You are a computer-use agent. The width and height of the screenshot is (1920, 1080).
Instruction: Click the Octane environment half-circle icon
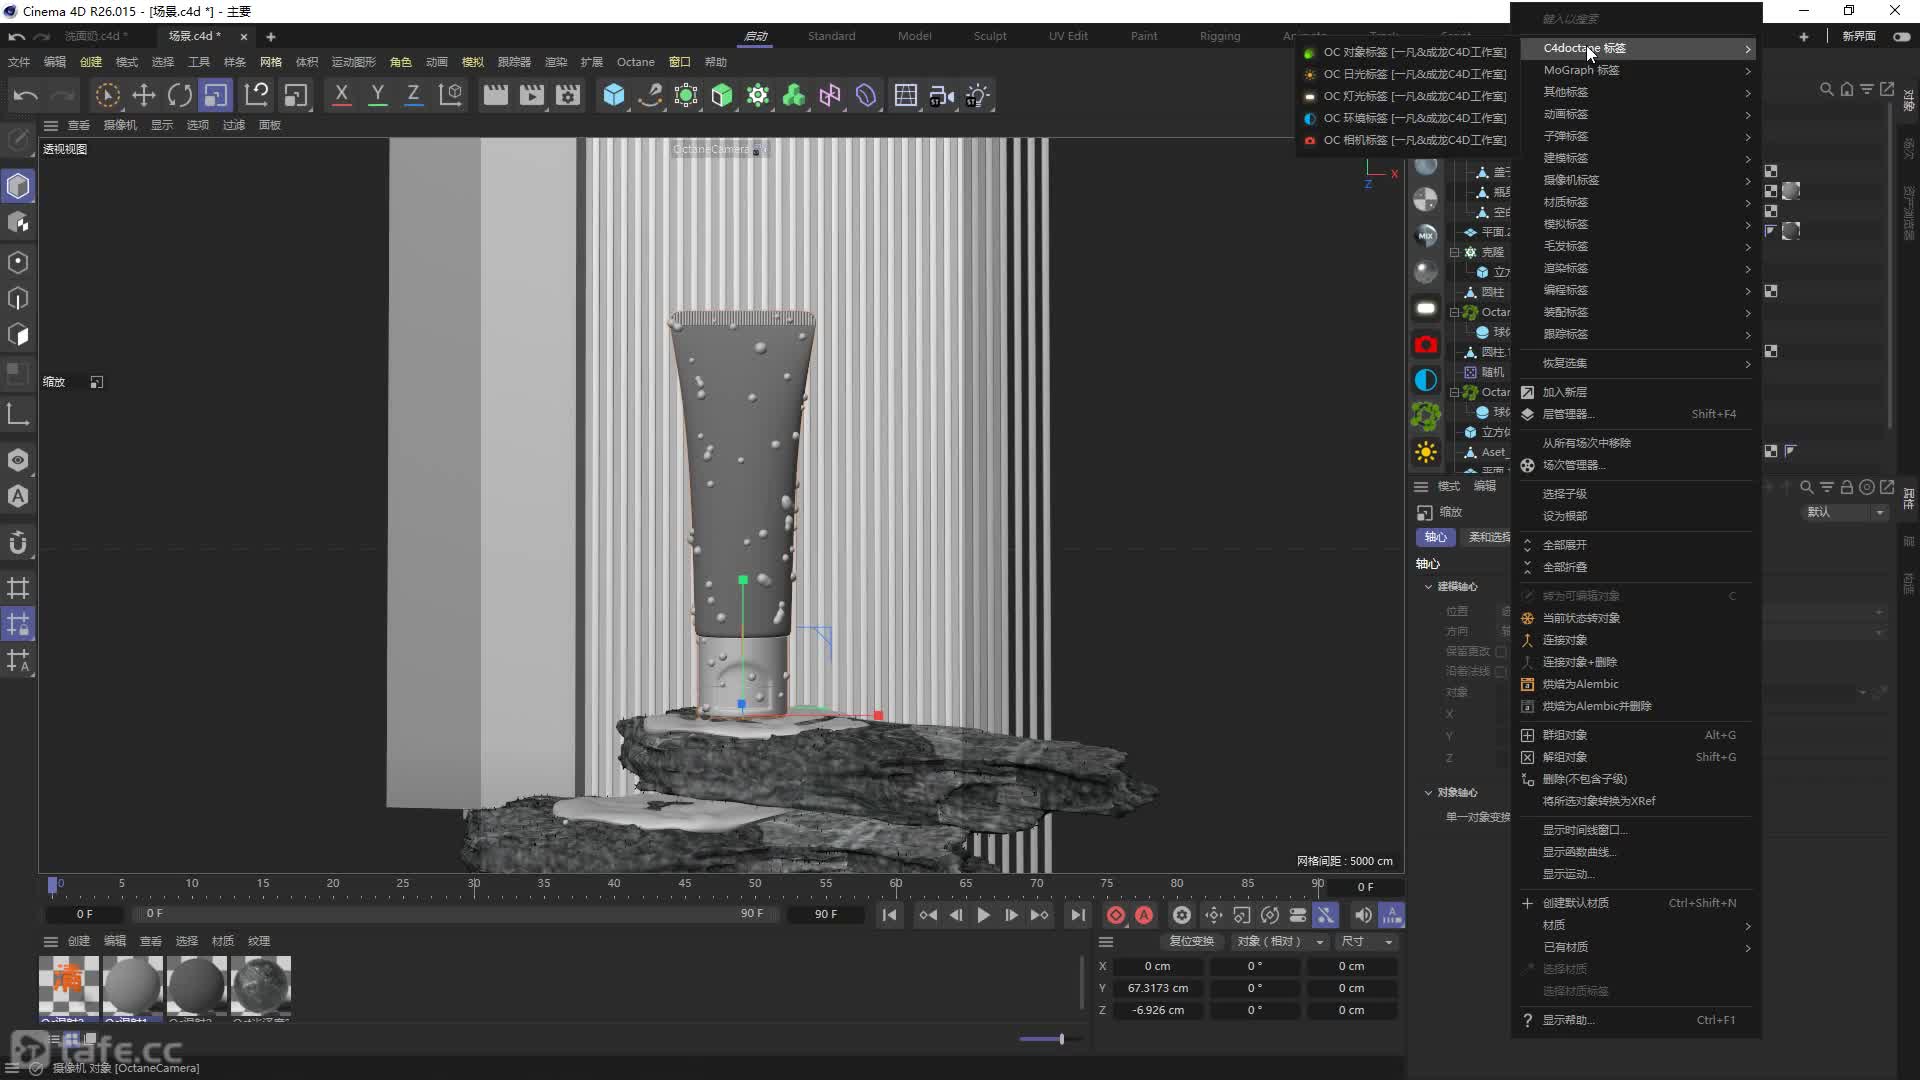click(x=1426, y=380)
